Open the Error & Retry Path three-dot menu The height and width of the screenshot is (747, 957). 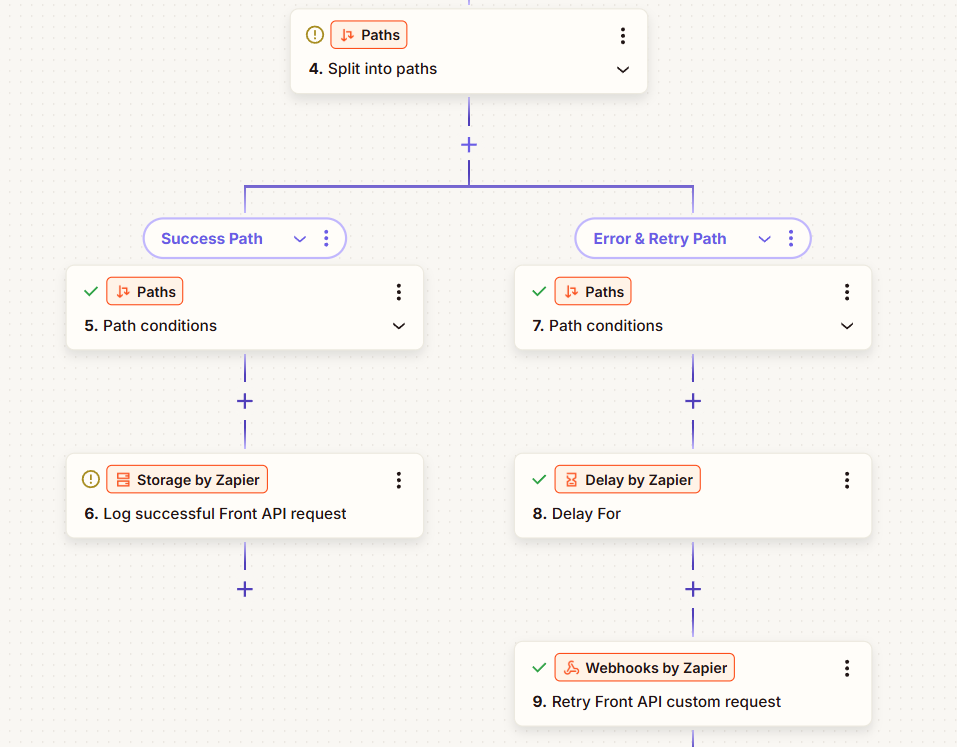tap(791, 238)
